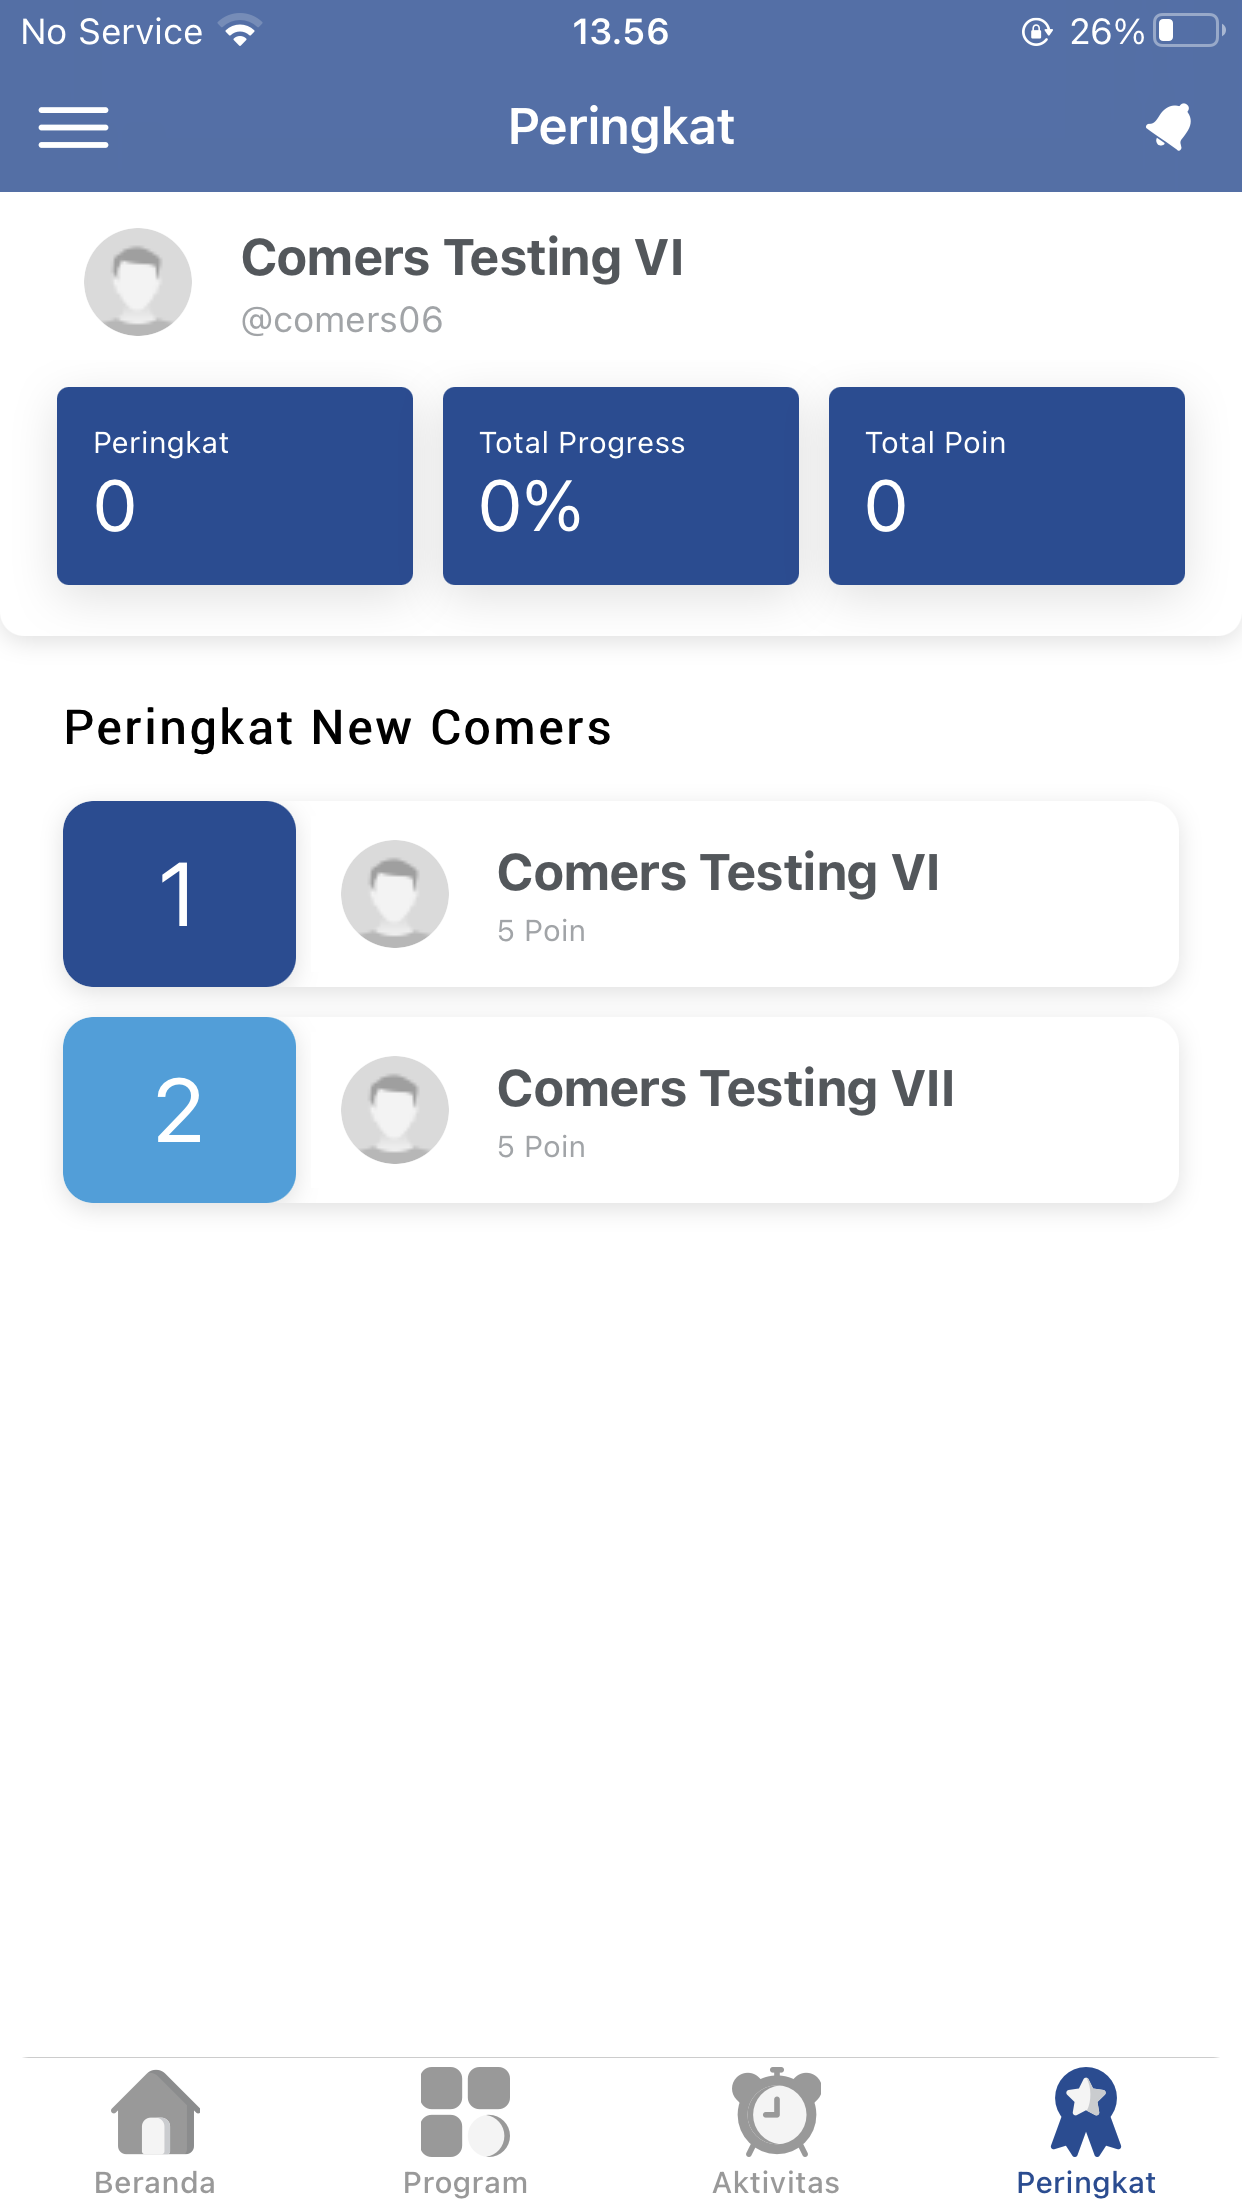Select the Peringkat ribbon badge icon
1242x2208 pixels.
(x=1086, y=2112)
